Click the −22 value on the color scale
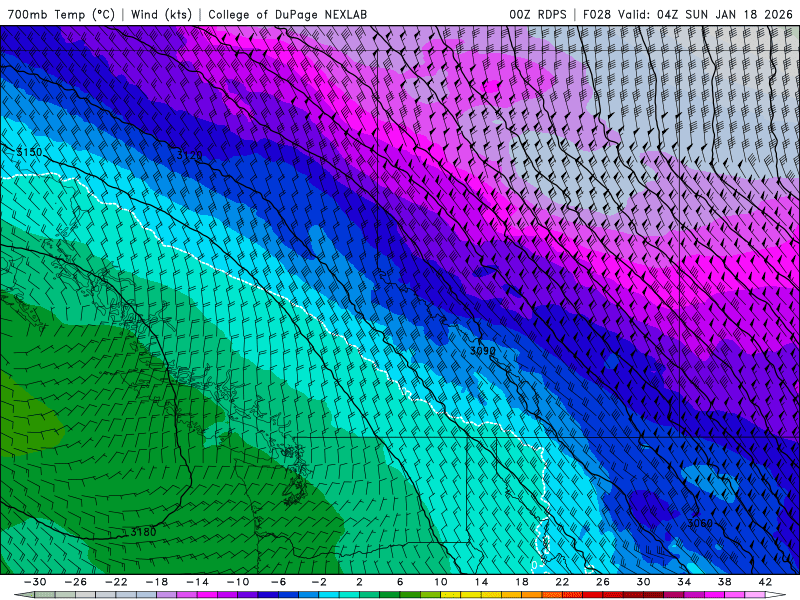This screenshot has width=800, height=600. pyautogui.click(x=116, y=582)
